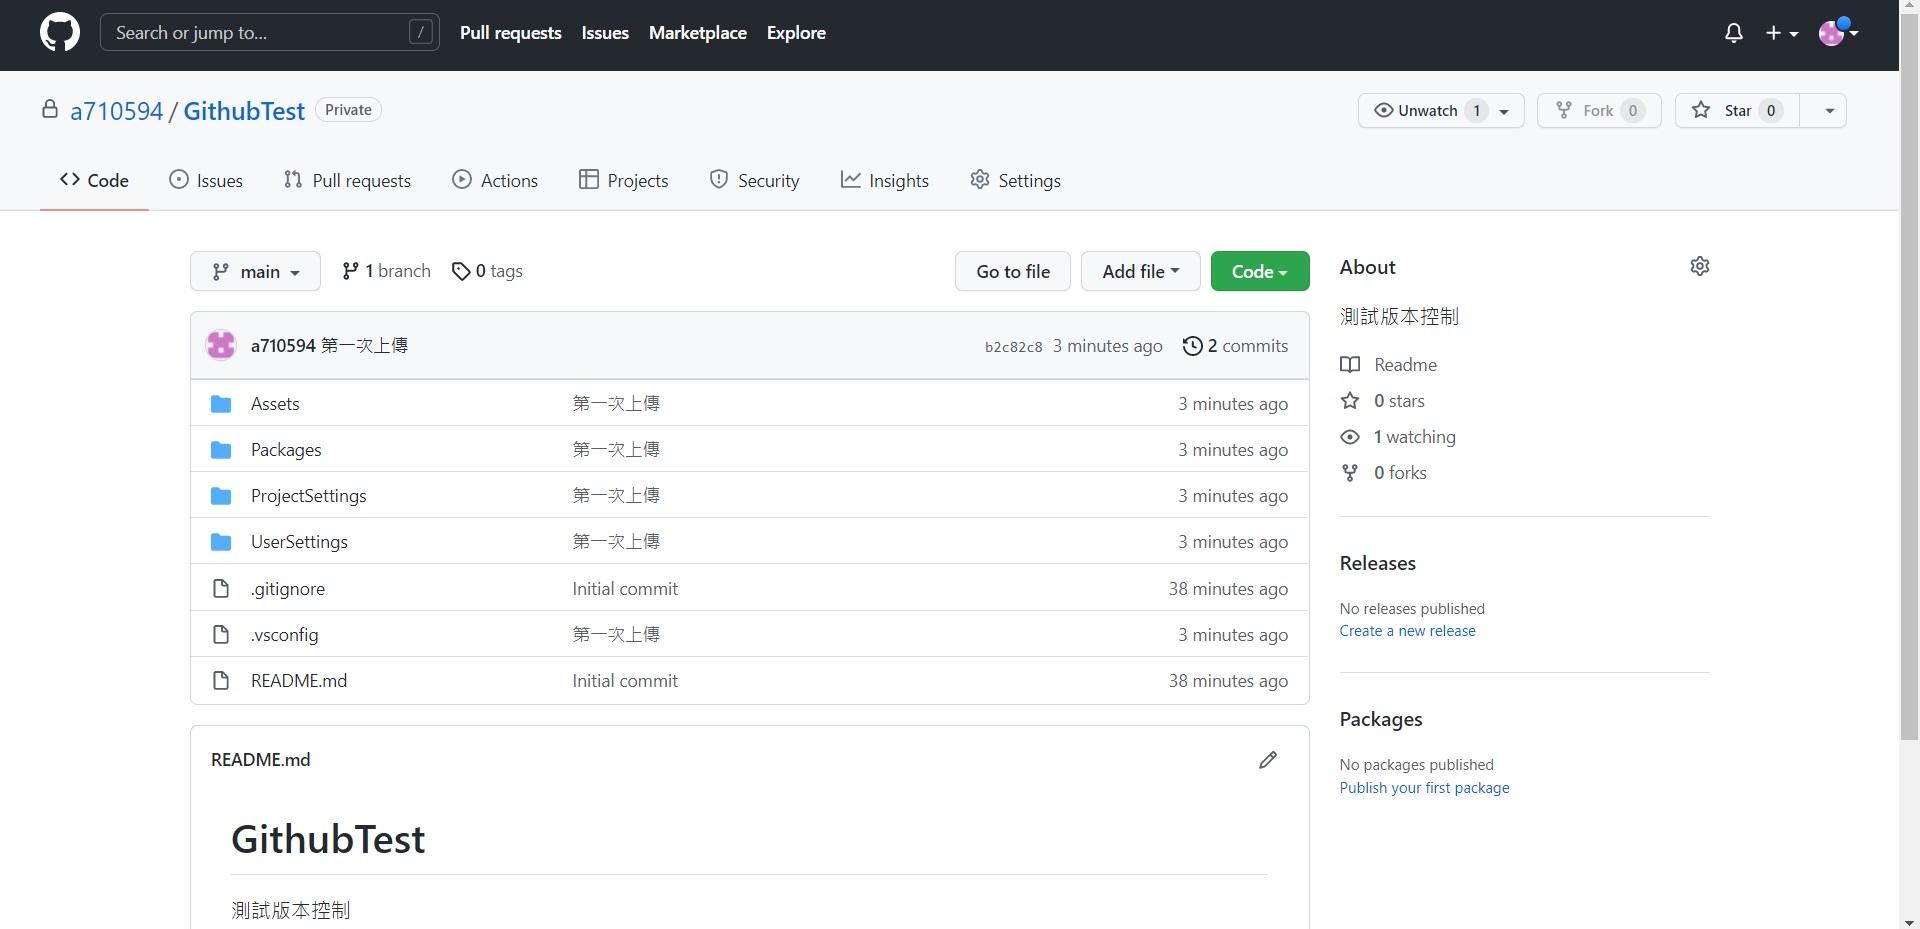Expand the Add file dropdown
This screenshot has height=929, width=1920.
click(x=1141, y=271)
